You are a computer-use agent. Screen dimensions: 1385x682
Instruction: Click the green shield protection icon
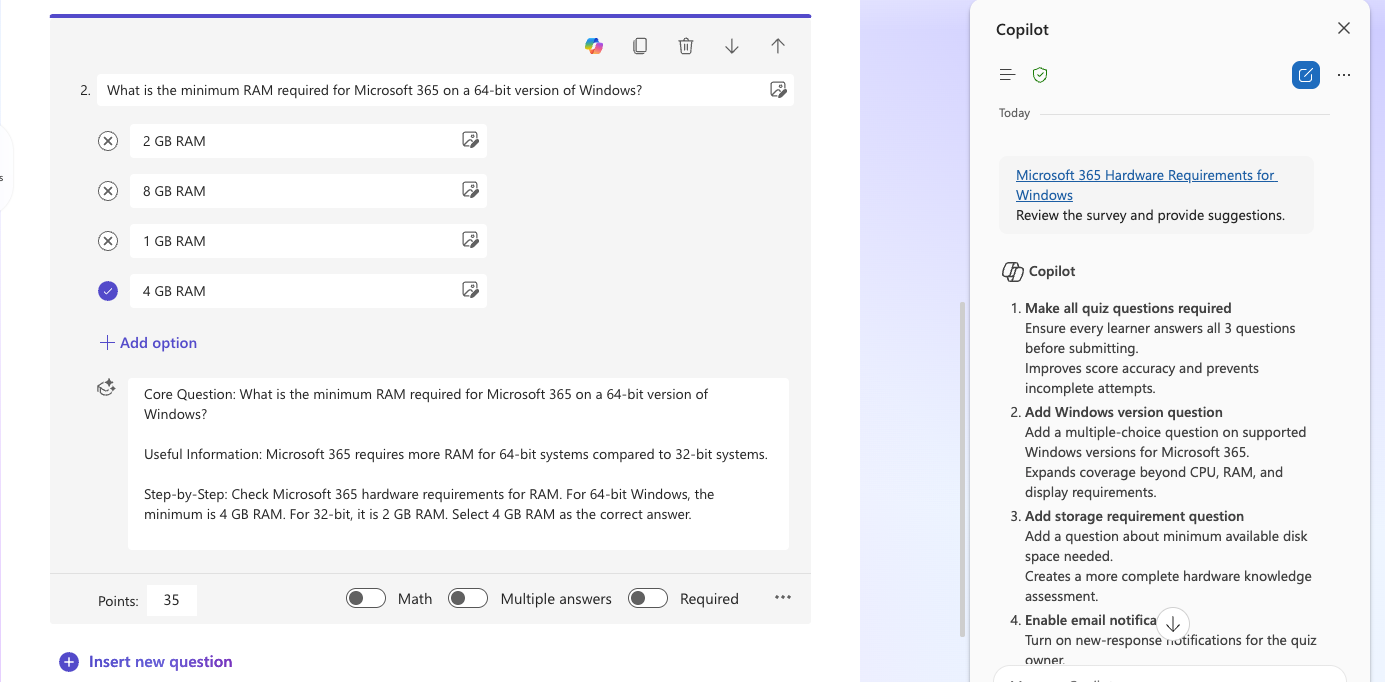click(x=1040, y=75)
